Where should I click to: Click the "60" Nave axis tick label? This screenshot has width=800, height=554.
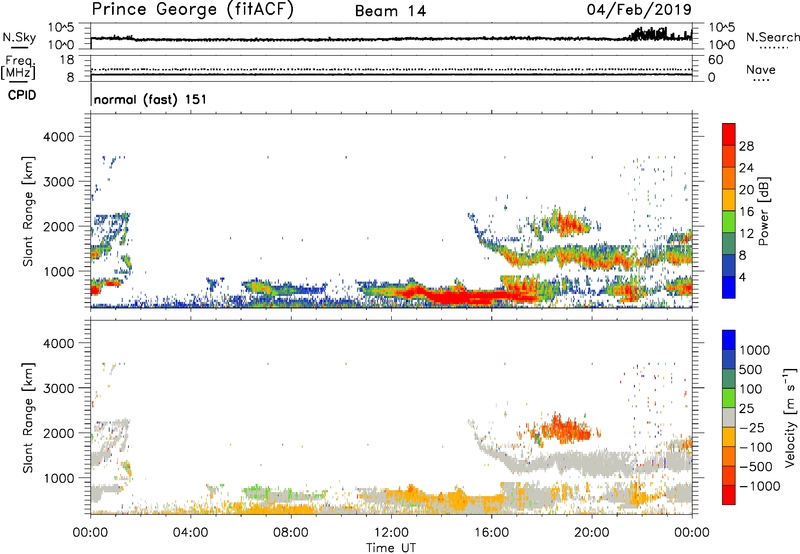pyautogui.click(x=715, y=60)
